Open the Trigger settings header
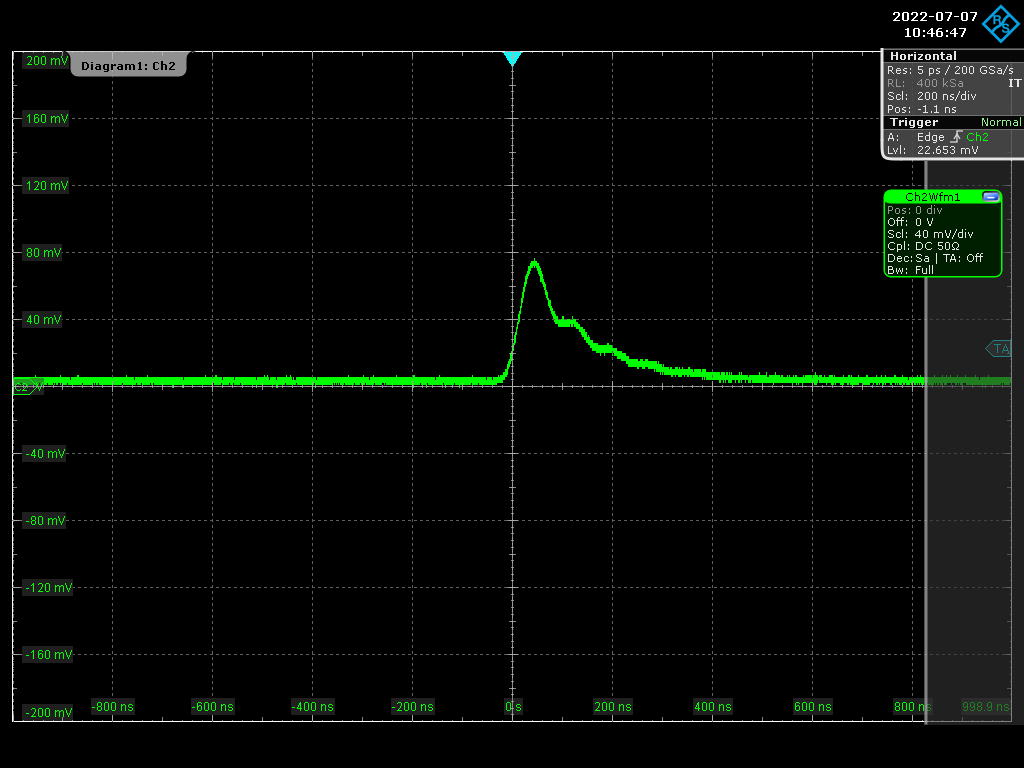 click(914, 122)
